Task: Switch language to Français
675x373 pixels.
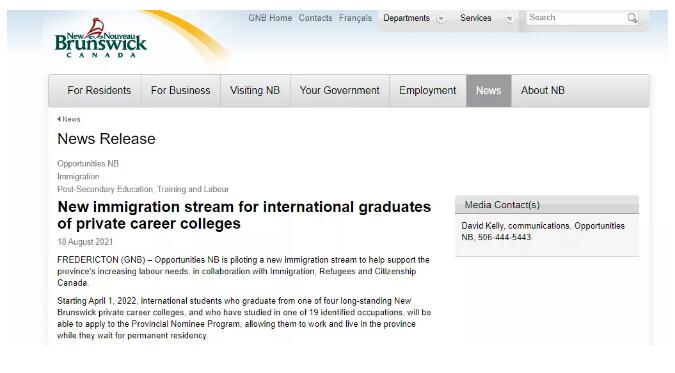Action: [x=356, y=18]
